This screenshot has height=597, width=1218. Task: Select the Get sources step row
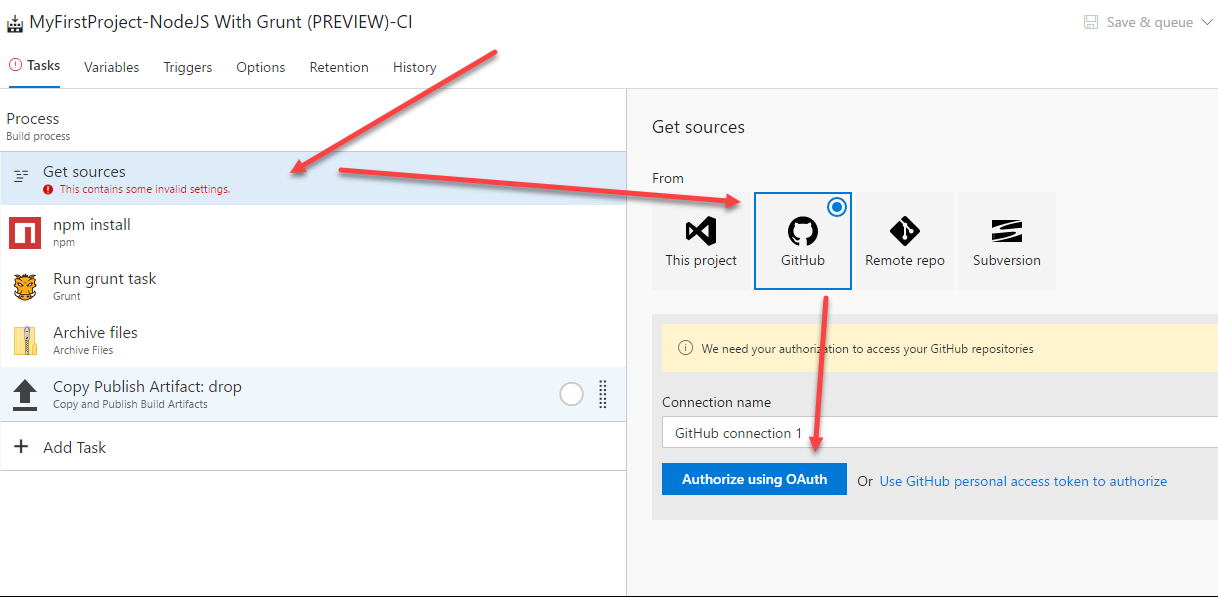click(x=313, y=178)
